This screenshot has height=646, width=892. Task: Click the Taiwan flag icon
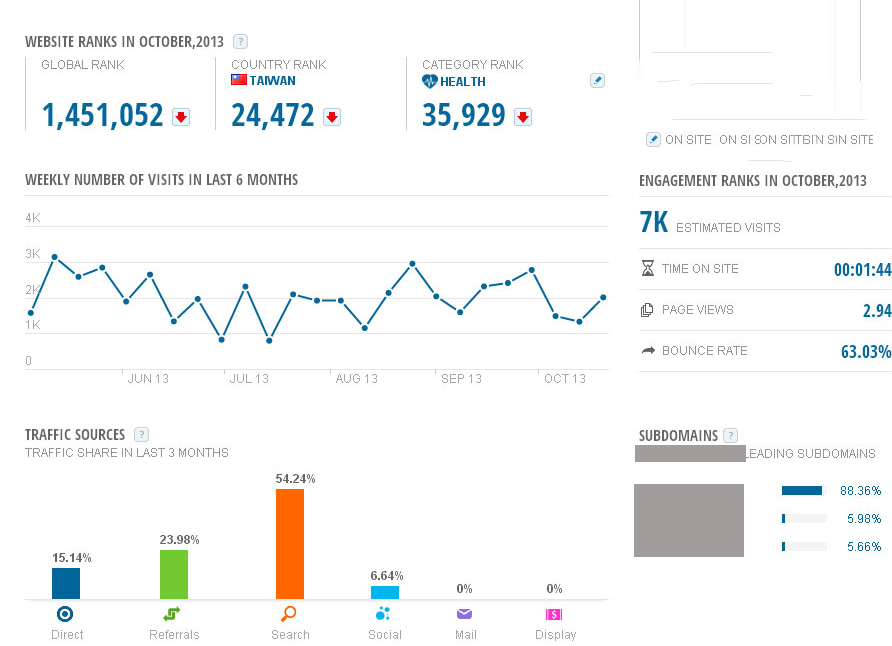pos(239,80)
